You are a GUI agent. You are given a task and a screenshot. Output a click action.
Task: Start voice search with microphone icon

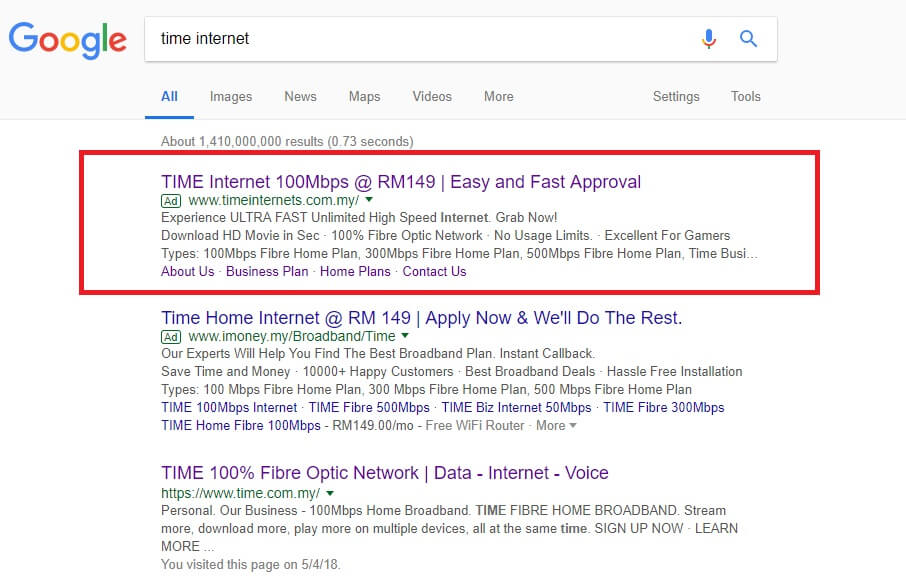[709, 39]
